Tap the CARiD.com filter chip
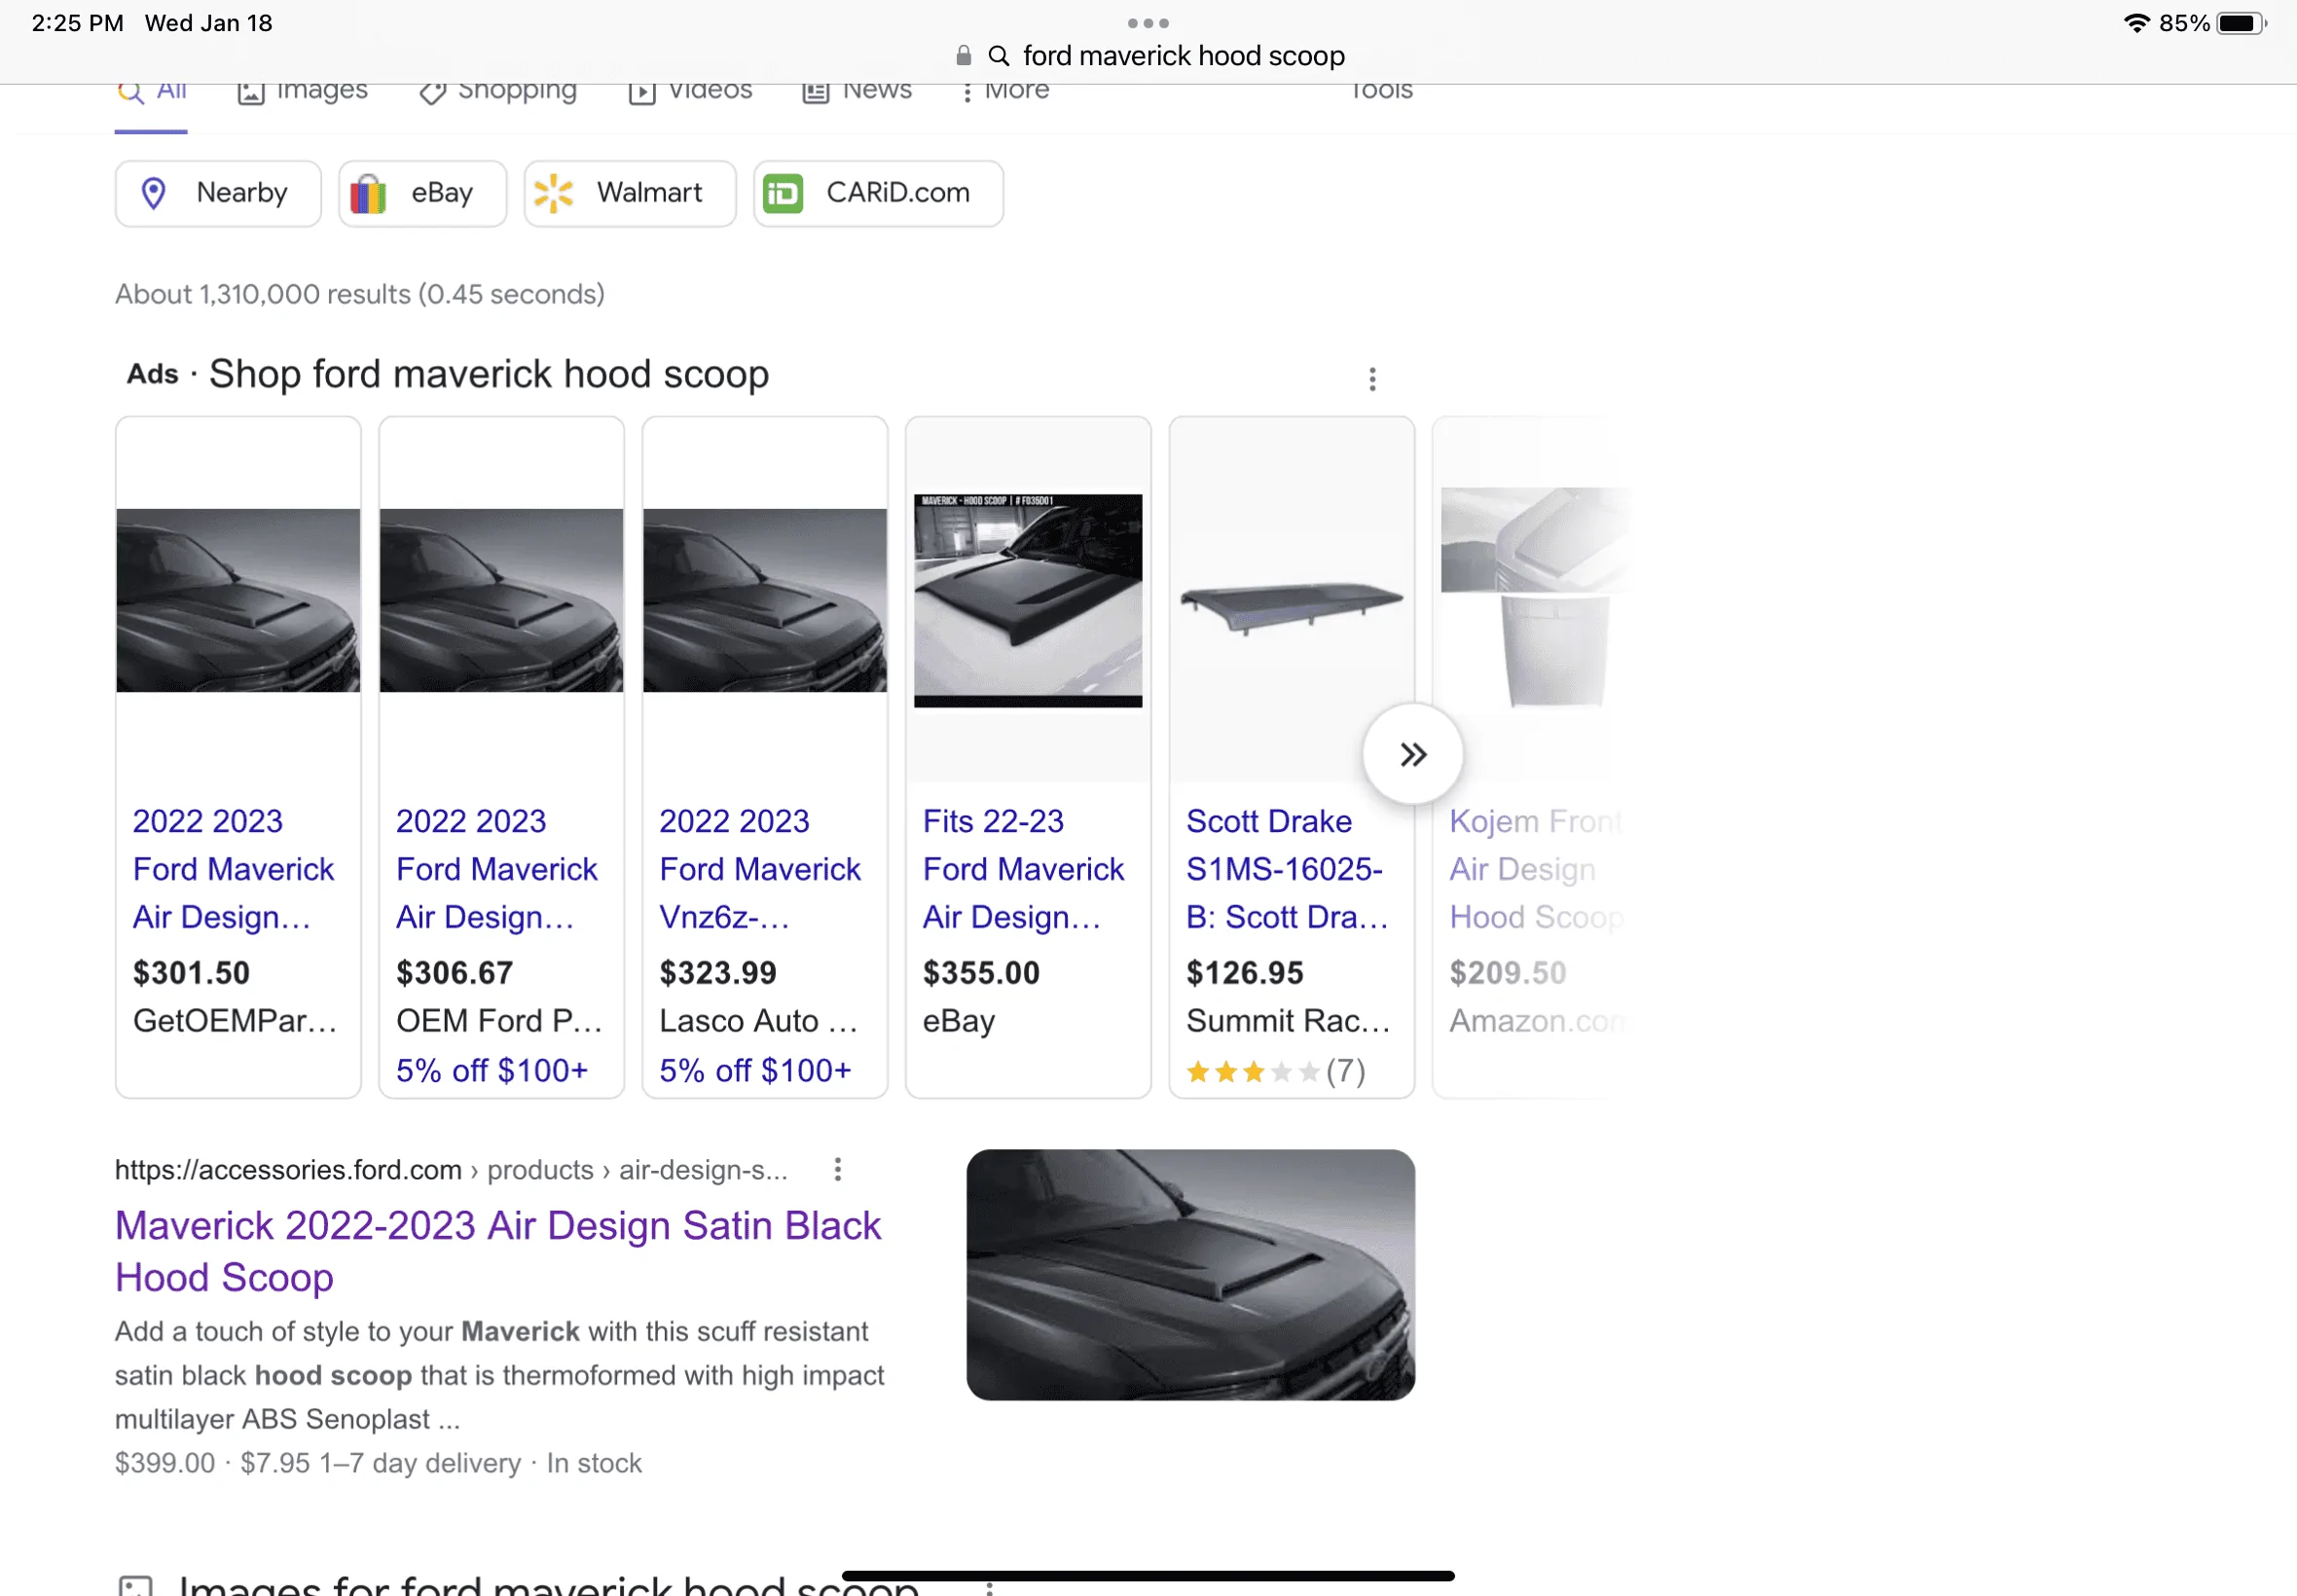2297x1596 pixels. 878,193
